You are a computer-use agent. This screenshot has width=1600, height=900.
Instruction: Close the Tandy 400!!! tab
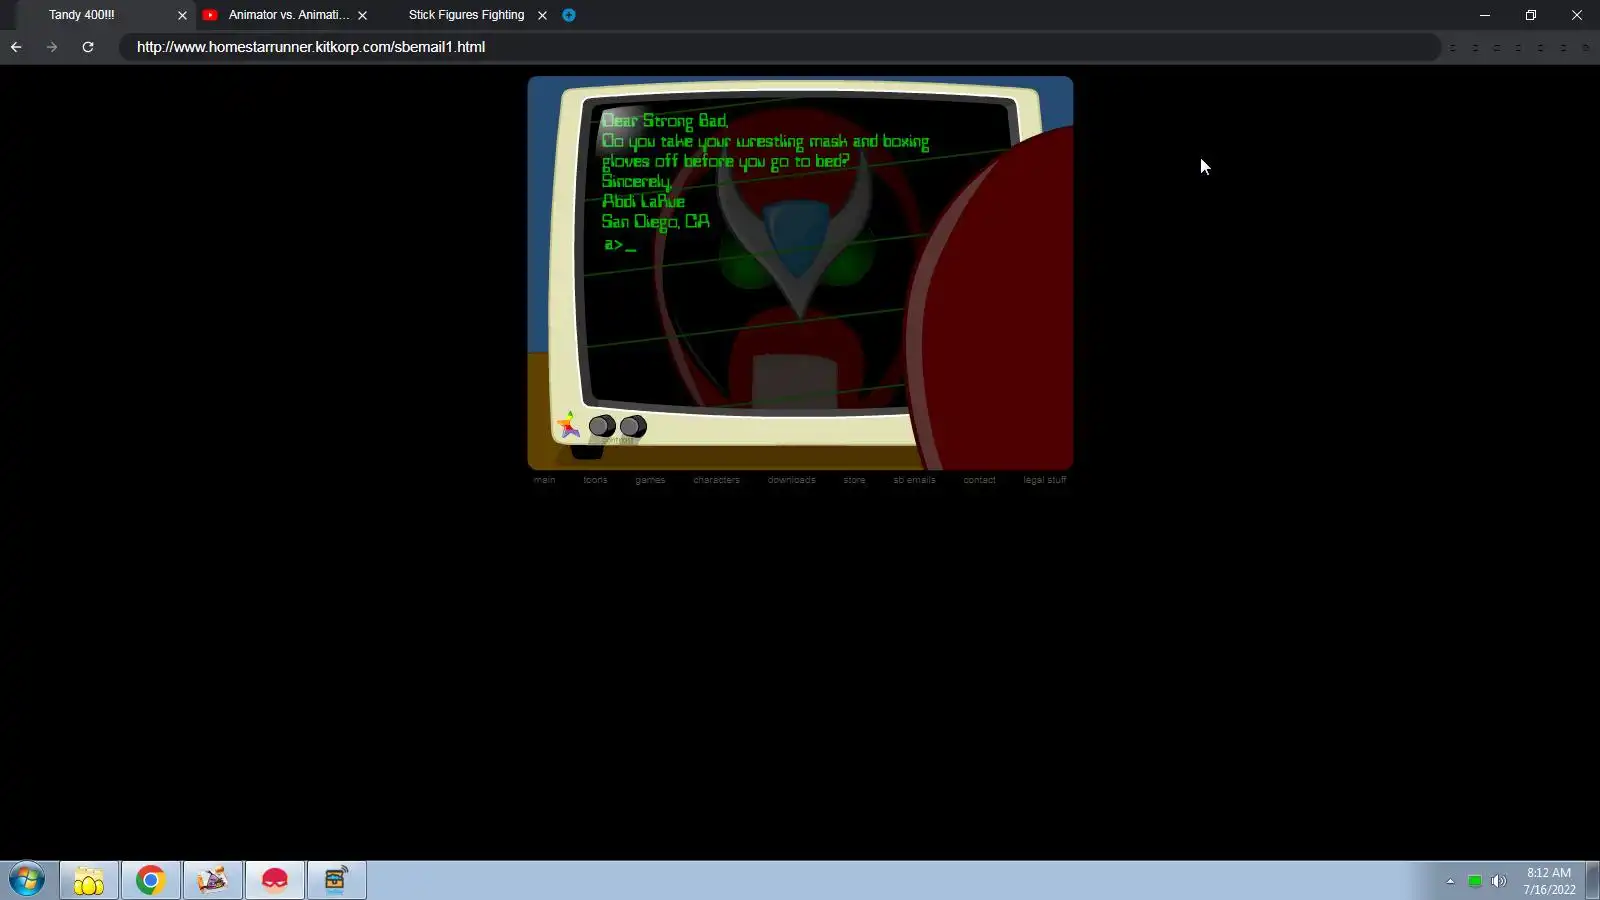point(182,15)
